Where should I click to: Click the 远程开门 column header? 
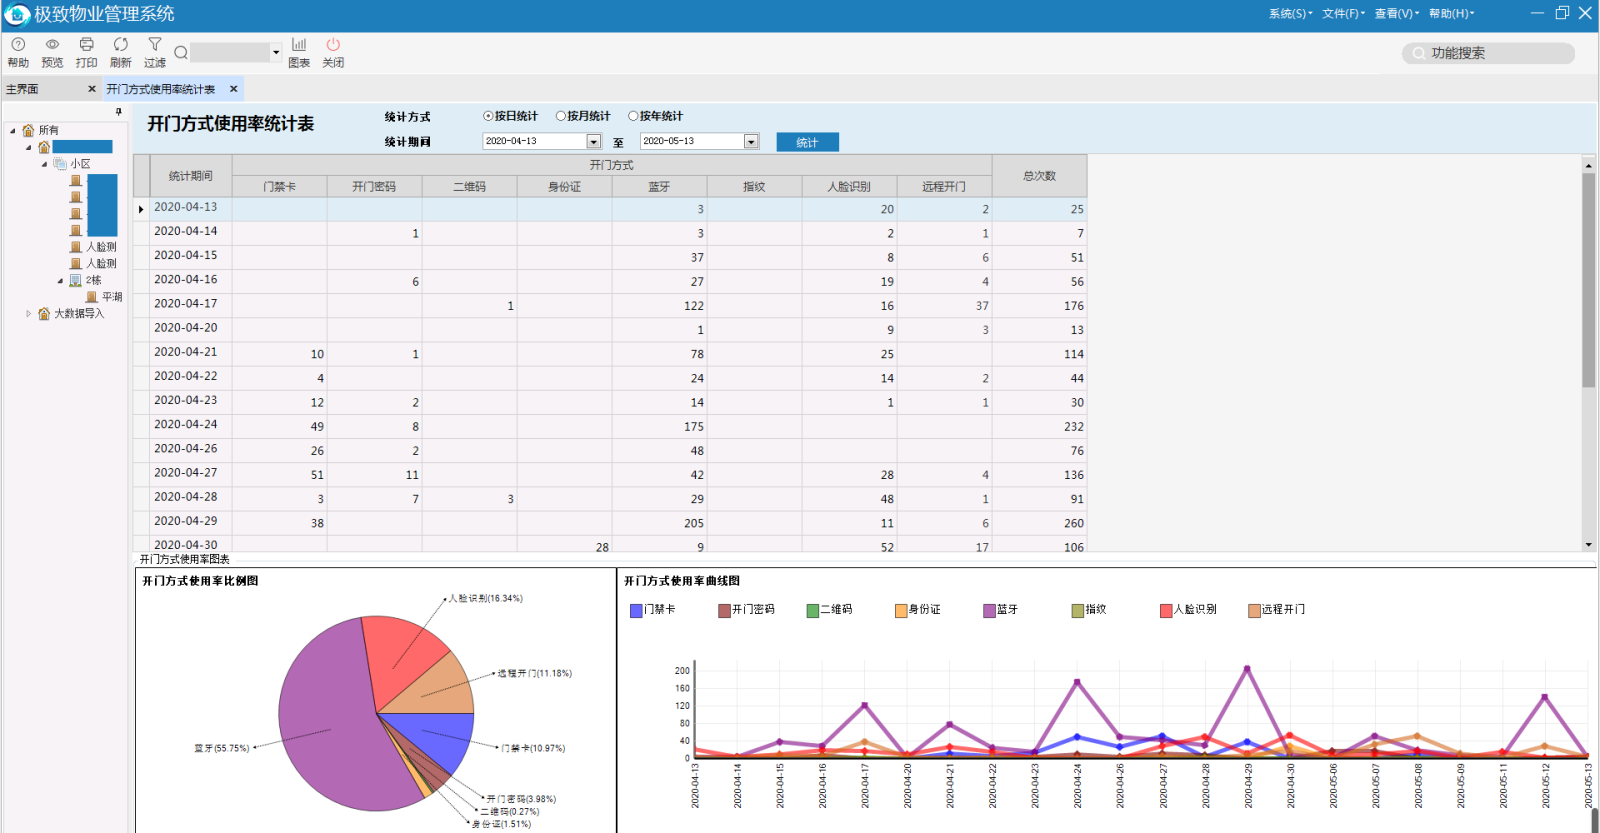pyautogui.click(x=944, y=187)
